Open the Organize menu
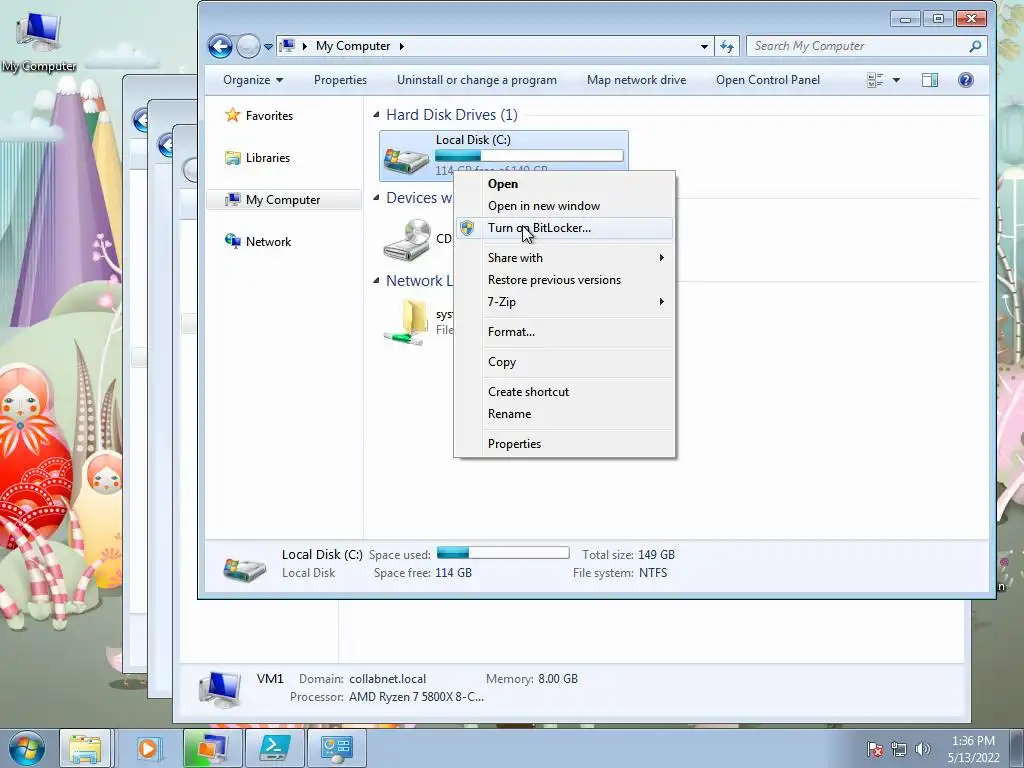Screen dimensions: 1024x768 [253, 80]
